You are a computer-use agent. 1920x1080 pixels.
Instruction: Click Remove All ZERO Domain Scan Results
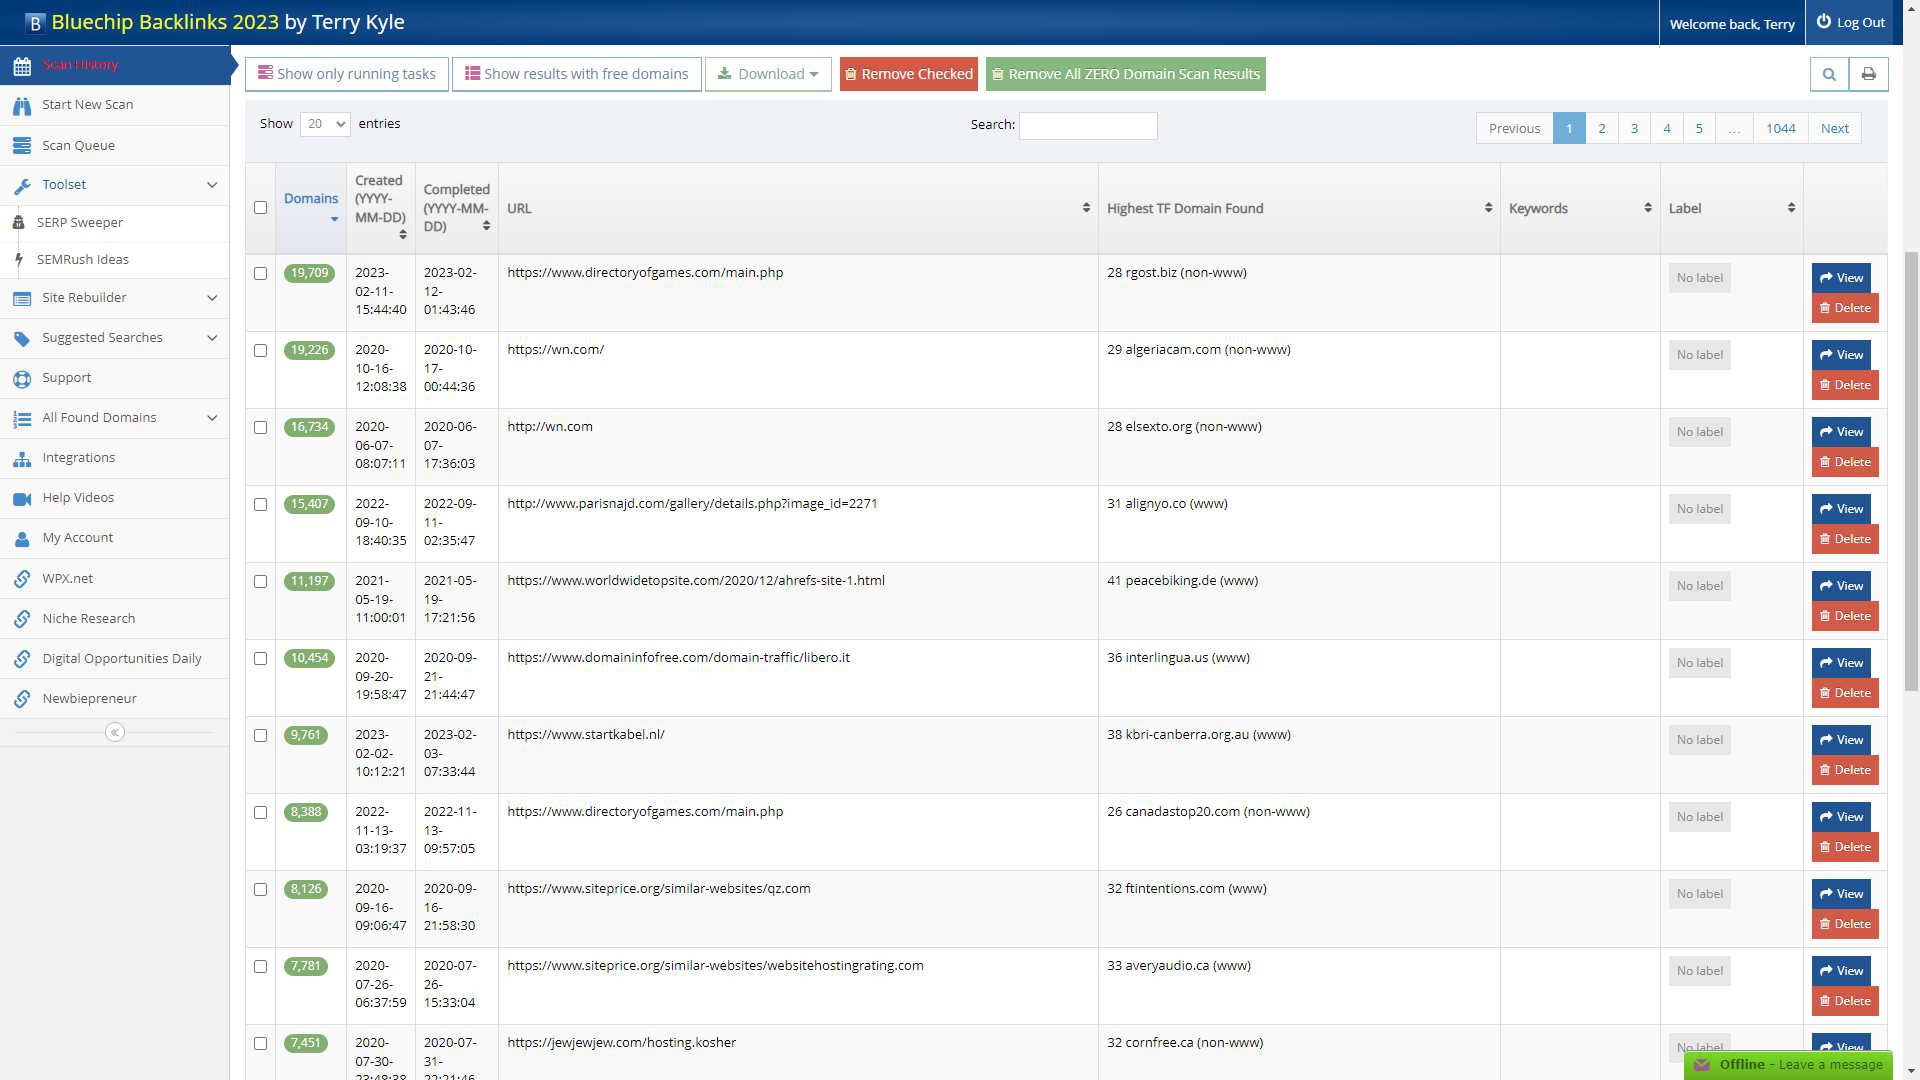(1126, 74)
